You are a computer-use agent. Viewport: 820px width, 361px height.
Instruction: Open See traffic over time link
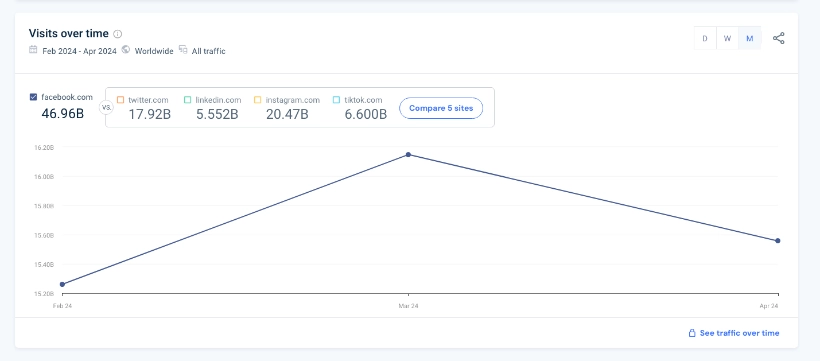pyautogui.click(x=739, y=333)
